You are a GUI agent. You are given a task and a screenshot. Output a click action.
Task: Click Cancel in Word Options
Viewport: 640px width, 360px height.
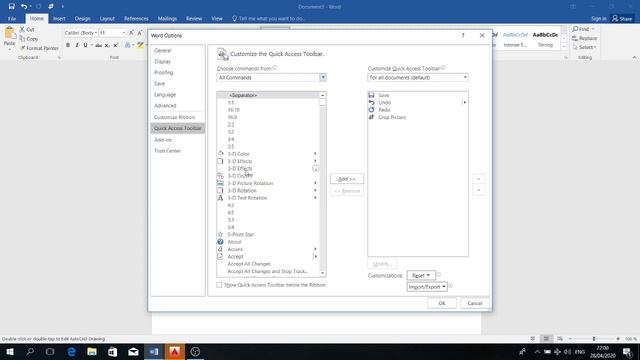(x=475, y=303)
